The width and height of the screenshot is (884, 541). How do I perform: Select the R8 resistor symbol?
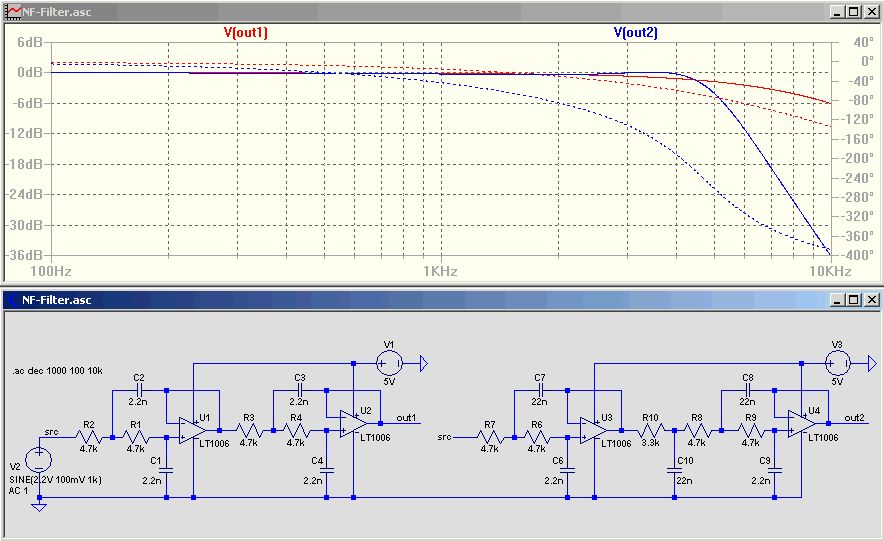[697, 431]
